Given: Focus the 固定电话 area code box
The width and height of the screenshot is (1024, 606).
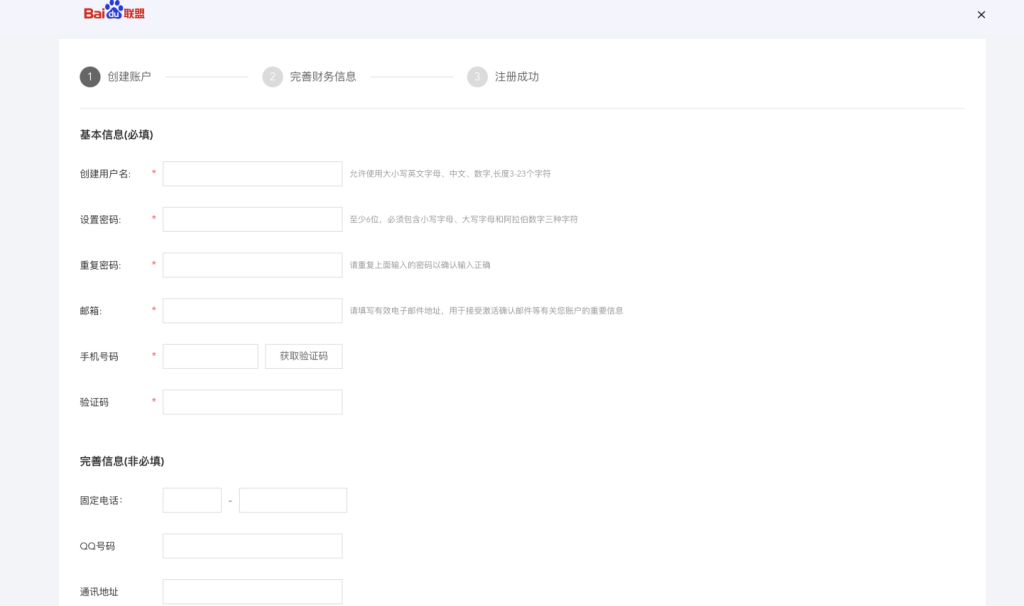Looking at the screenshot, I should 192,500.
